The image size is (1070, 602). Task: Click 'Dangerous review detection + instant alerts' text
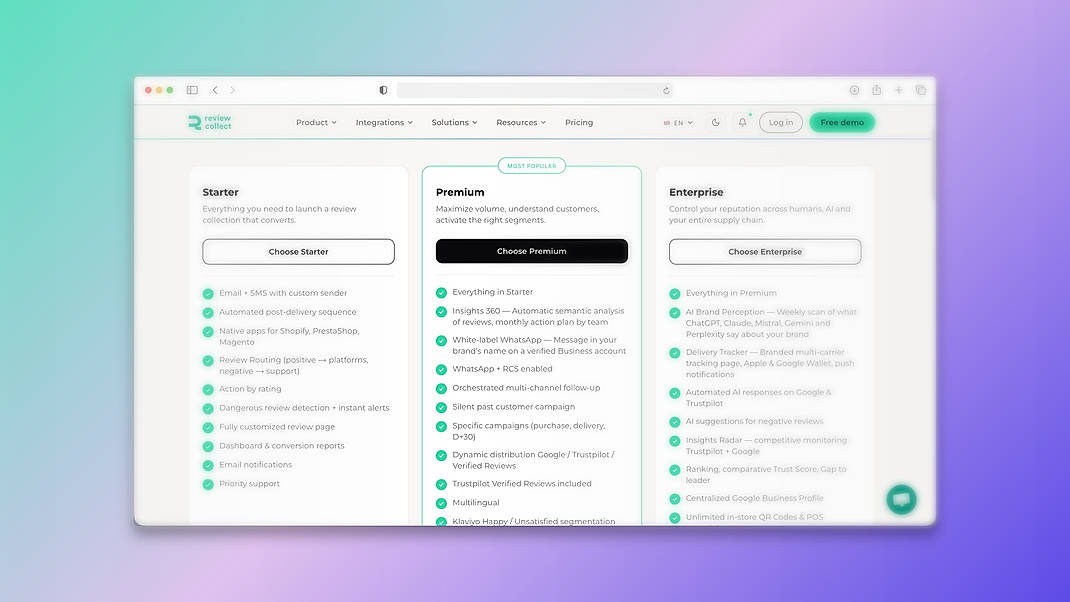point(304,407)
